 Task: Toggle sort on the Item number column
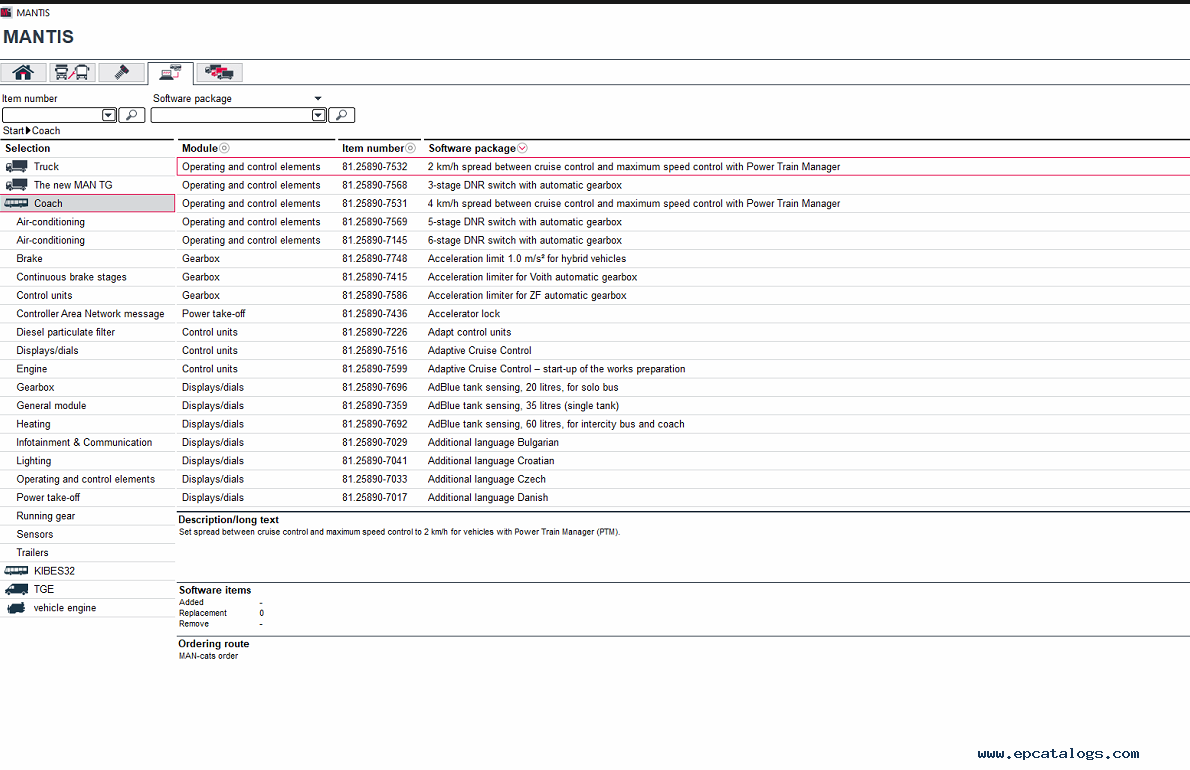point(410,148)
